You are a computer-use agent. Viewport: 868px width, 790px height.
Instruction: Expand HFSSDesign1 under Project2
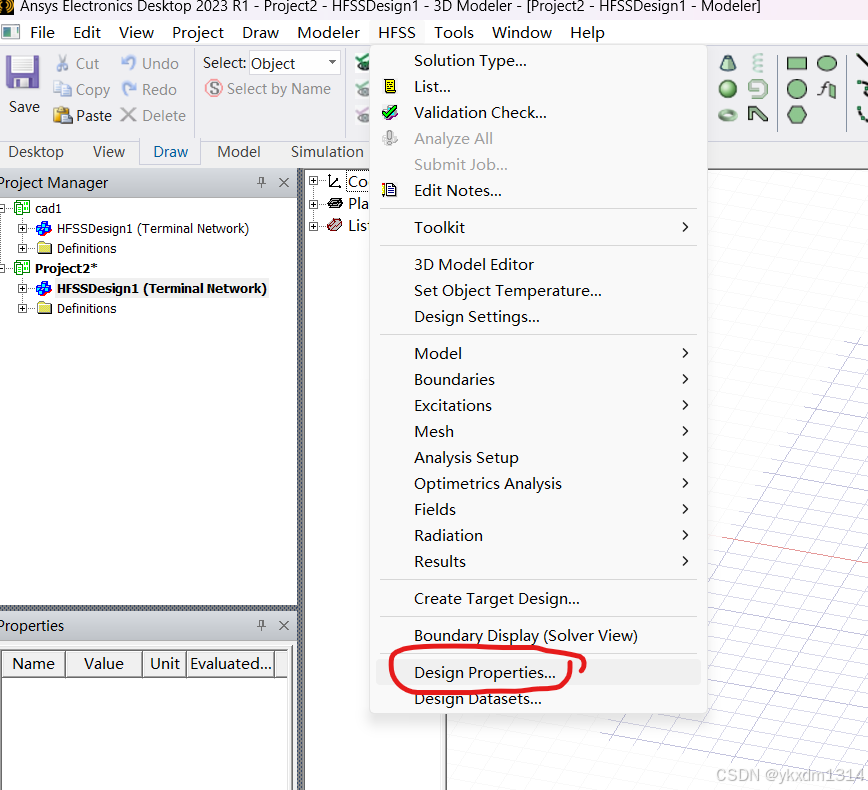click(22, 288)
